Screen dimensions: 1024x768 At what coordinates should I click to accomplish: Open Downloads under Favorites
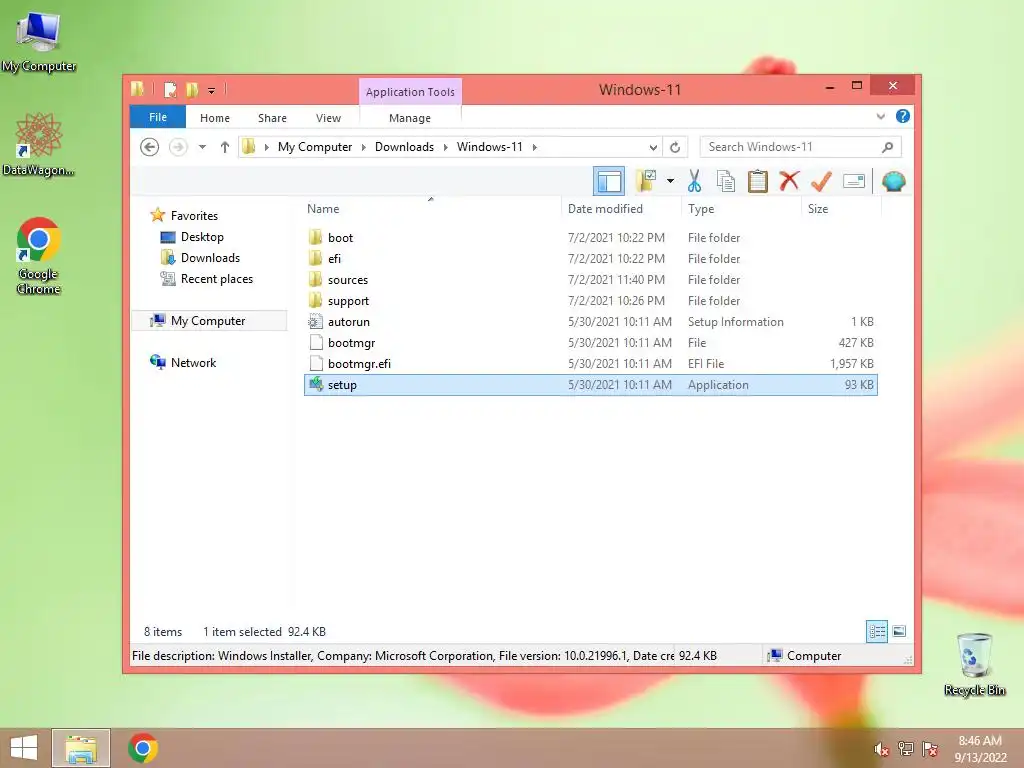pos(210,258)
